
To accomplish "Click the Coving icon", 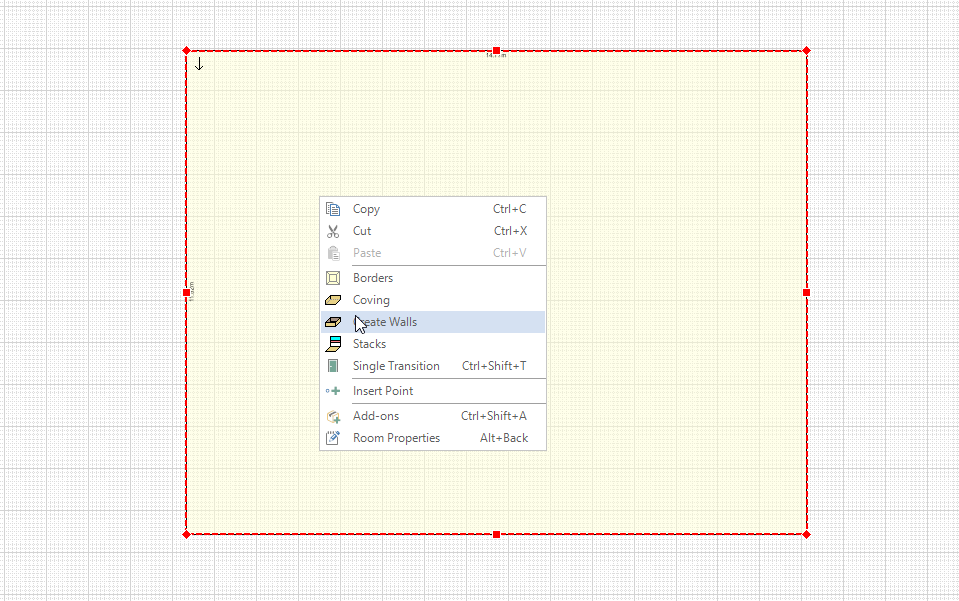I will (x=333, y=300).
